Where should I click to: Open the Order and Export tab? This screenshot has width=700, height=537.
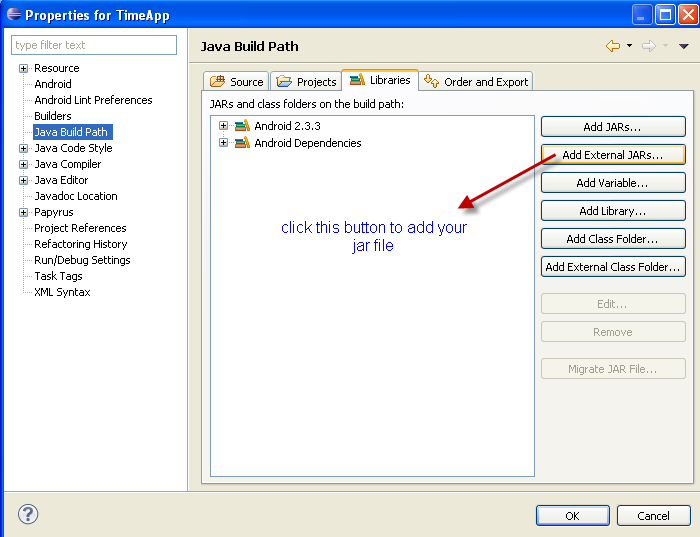click(x=476, y=82)
